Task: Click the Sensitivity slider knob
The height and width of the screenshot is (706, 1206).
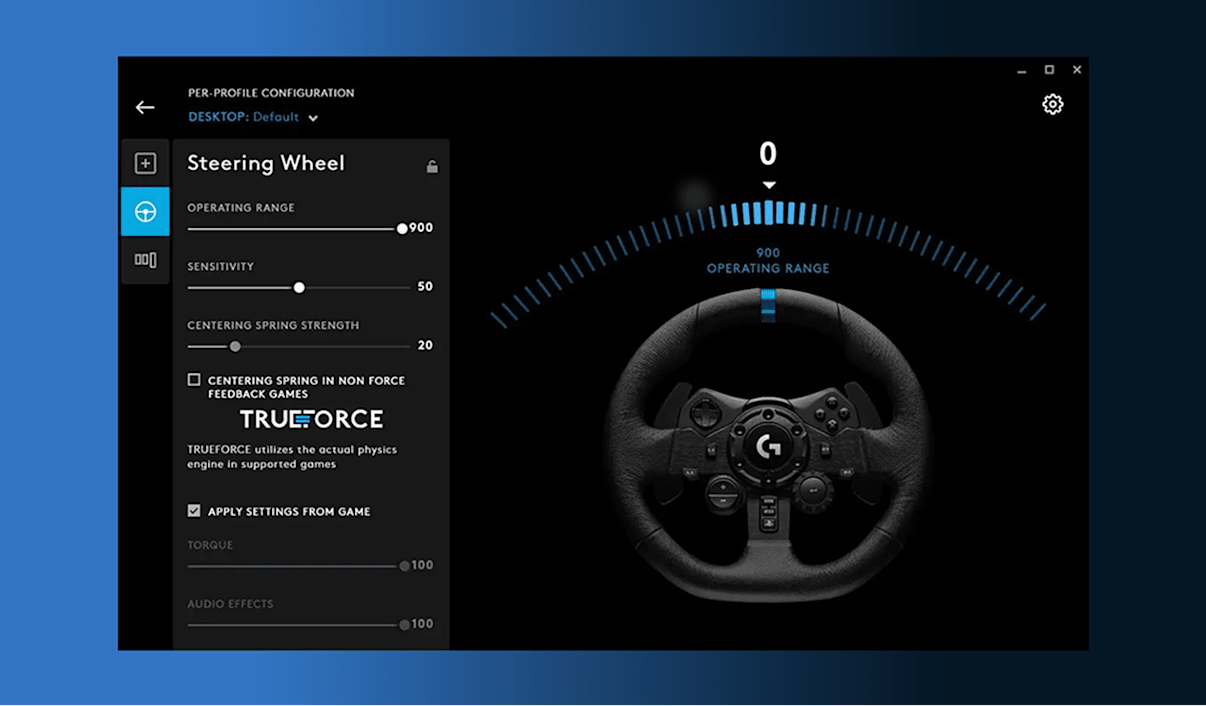Action: 299,287
